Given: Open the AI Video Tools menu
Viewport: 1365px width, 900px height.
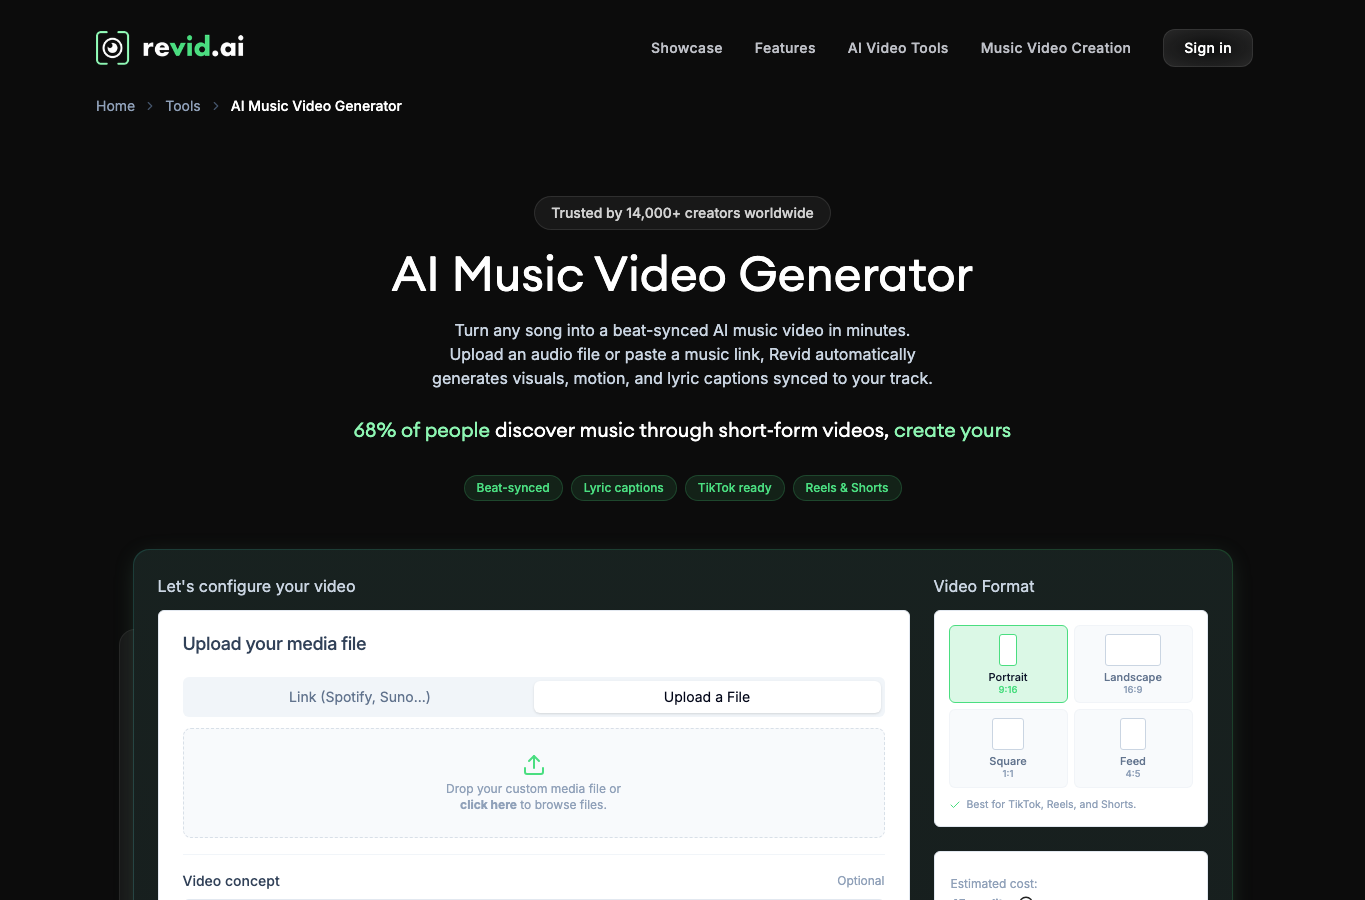Looking at the screenshot, I should click(x=898, y=48).
